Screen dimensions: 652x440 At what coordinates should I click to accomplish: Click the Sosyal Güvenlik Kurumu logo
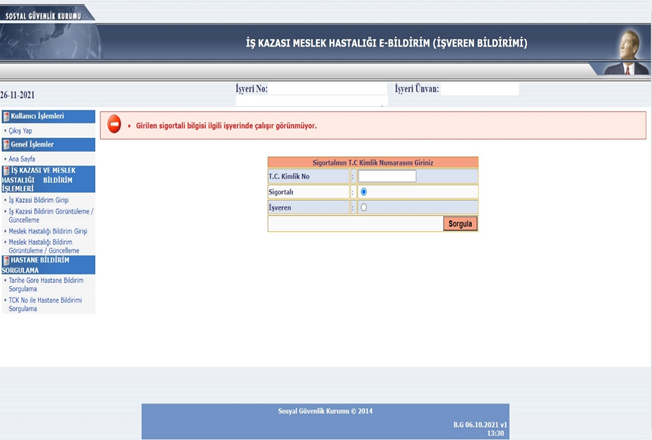pos(43,16)
